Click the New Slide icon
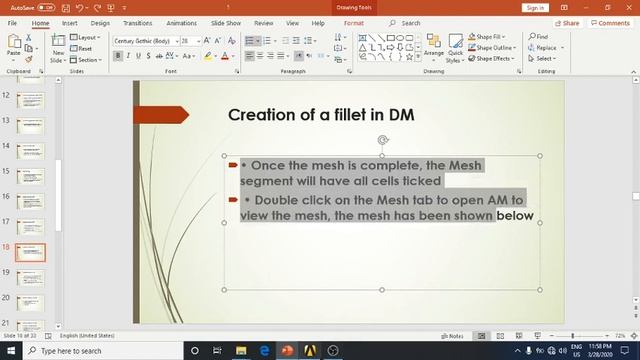This screenshot has width=640, height=360. tap(58, 41)
